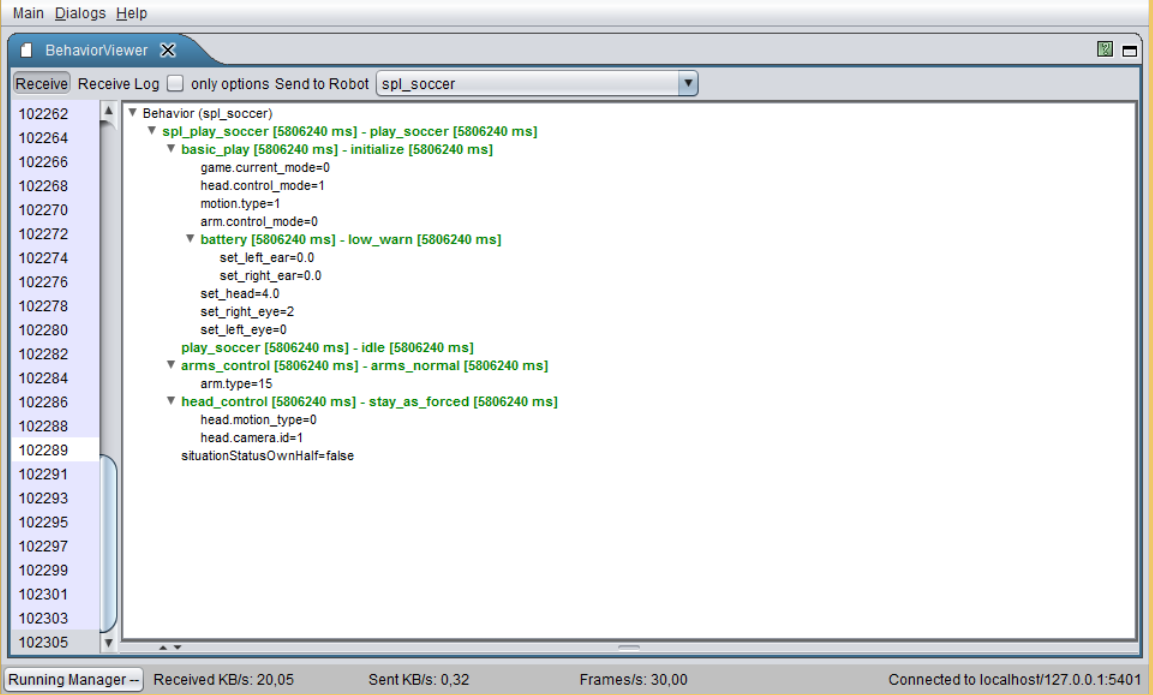This screenshot has height=695, width=1153.
Task: Click the frame list scroll up arrow
Action: pos(109,111)
